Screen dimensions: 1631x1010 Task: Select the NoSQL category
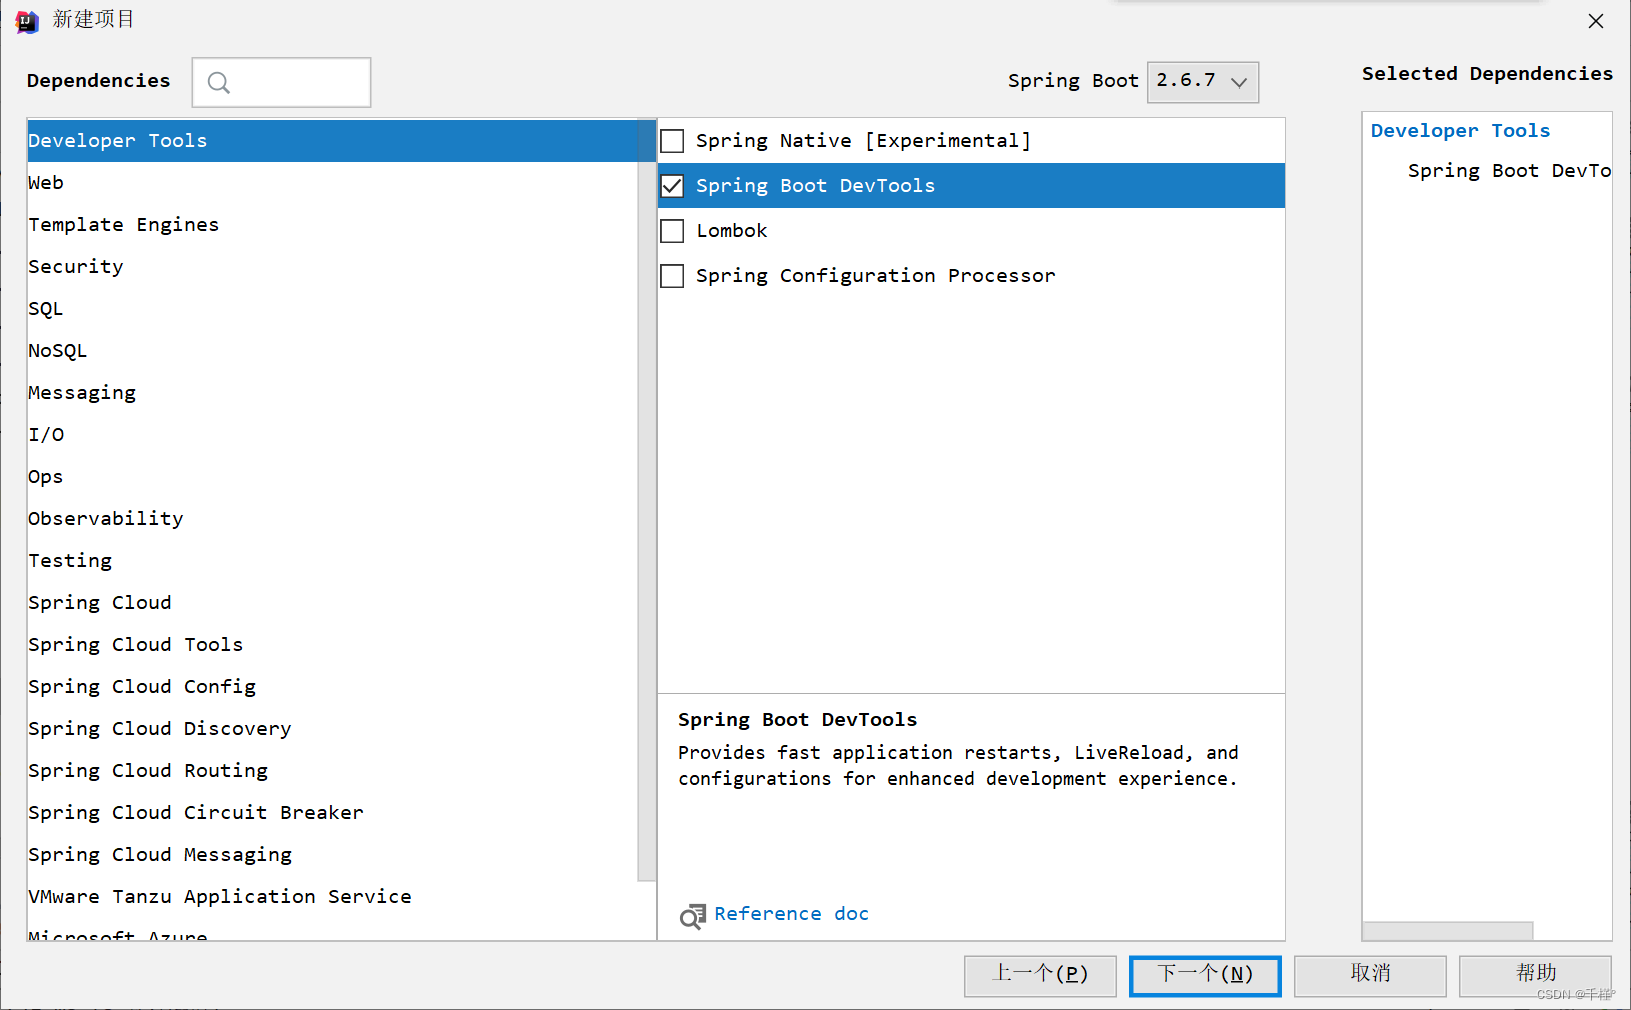coord(332,351)
